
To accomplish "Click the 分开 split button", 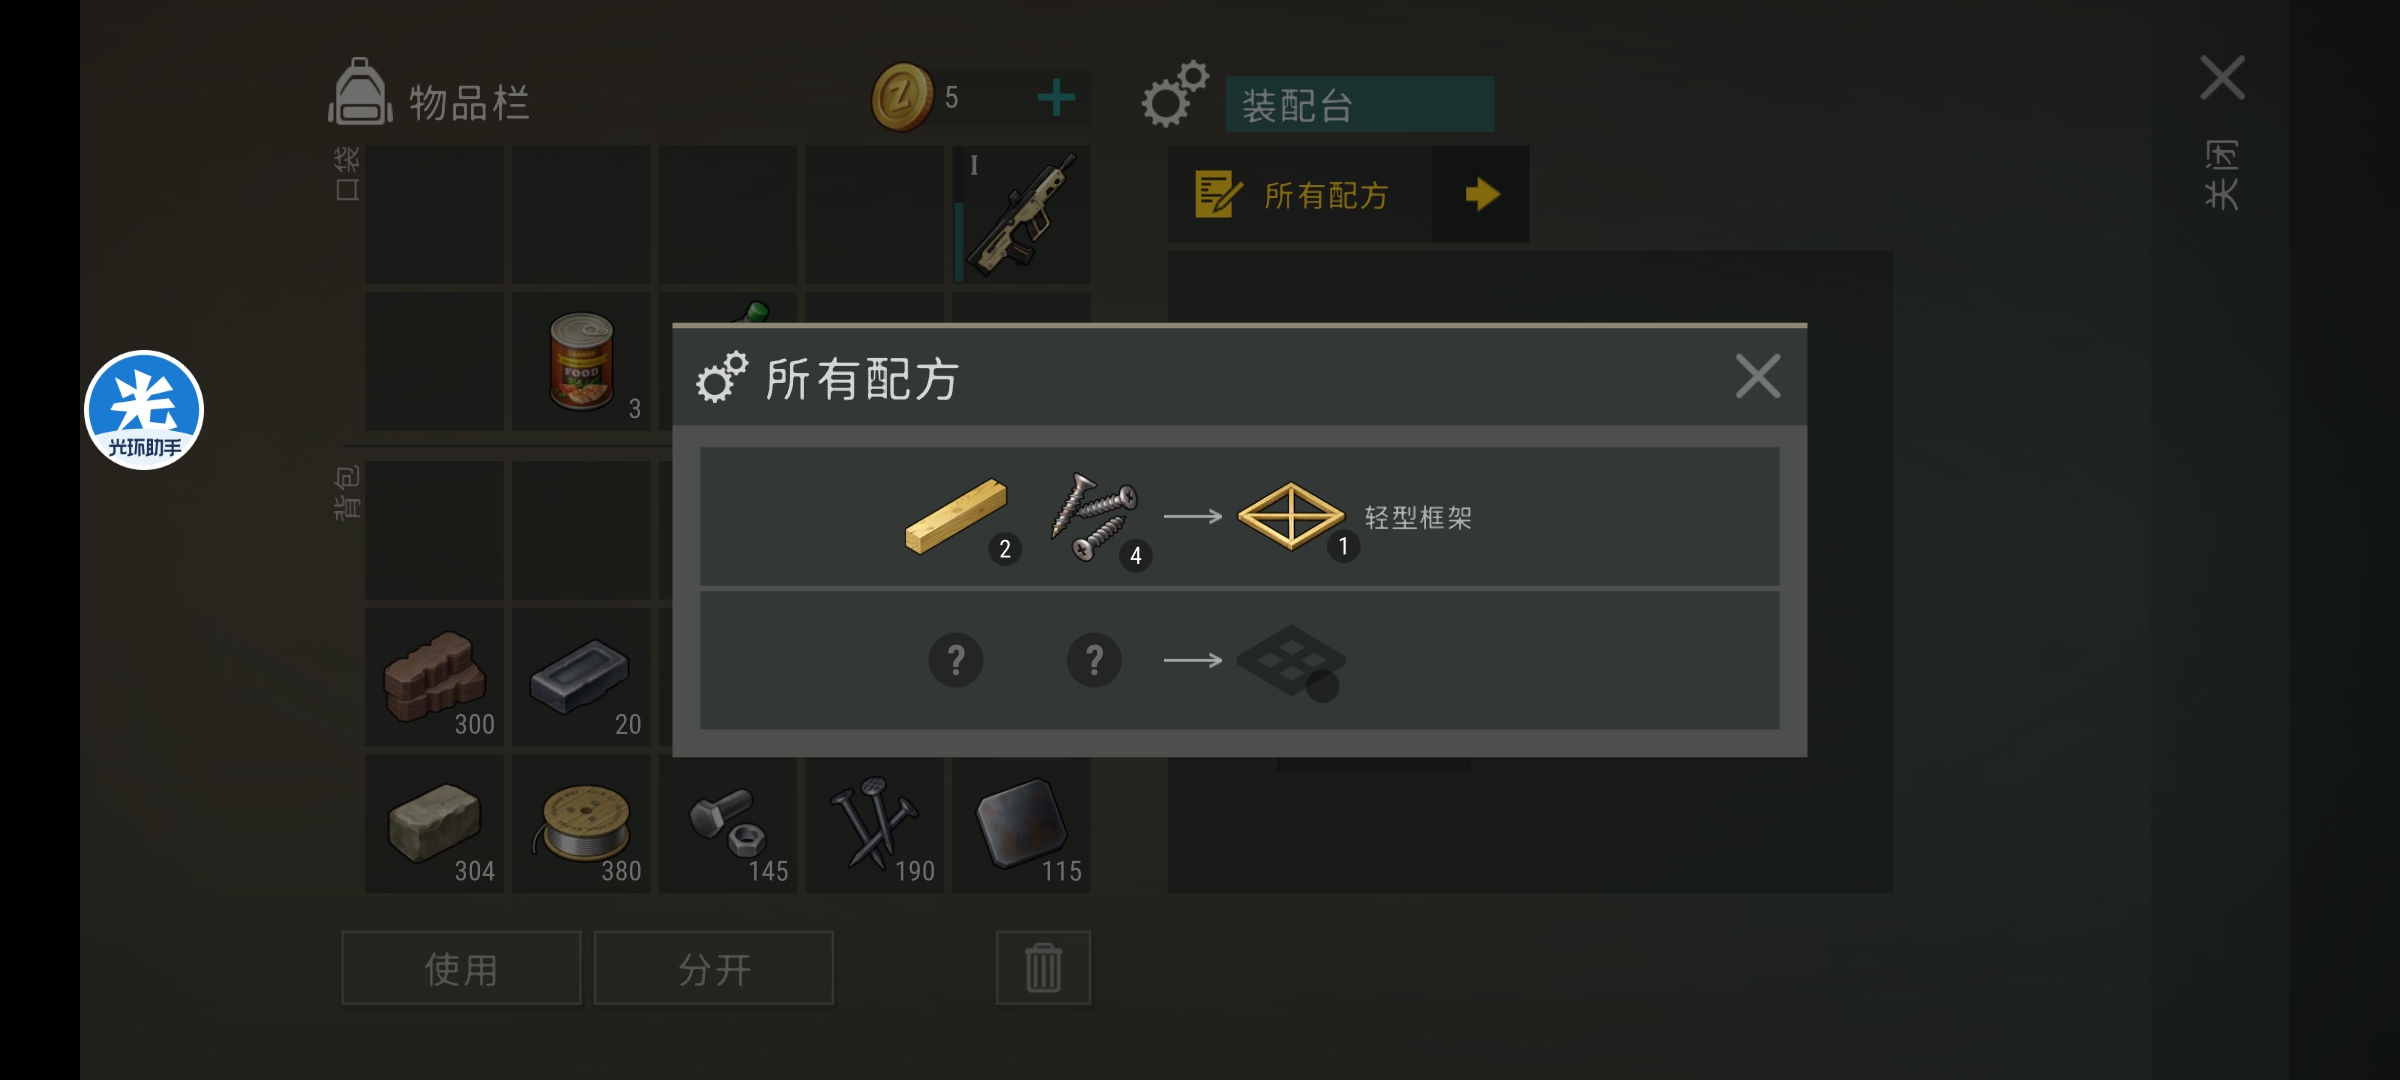I will (x=714, y=968).
